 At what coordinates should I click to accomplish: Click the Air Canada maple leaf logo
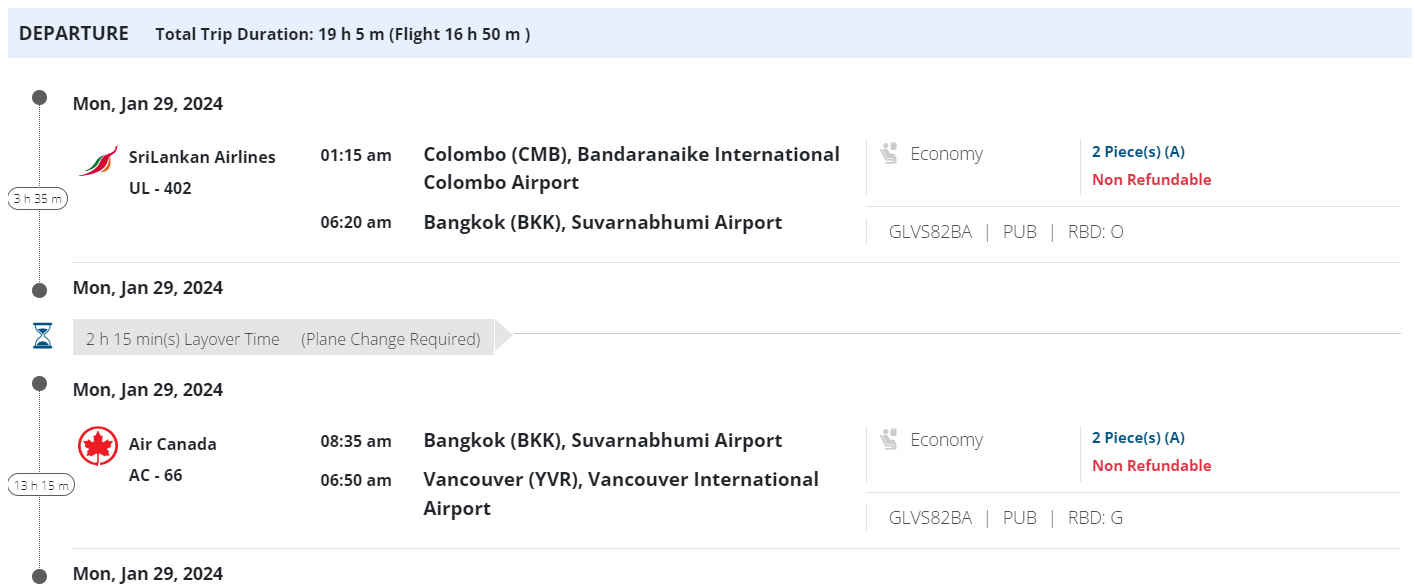point(98,447)
